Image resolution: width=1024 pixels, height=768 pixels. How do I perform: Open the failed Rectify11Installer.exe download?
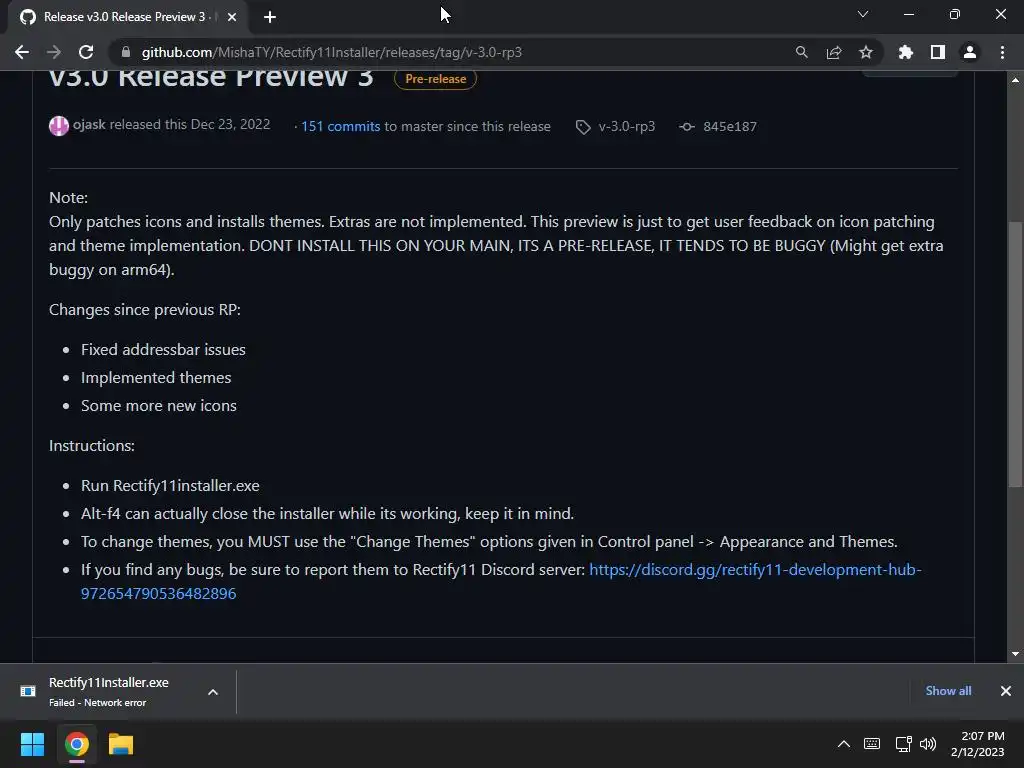[108, 682]
